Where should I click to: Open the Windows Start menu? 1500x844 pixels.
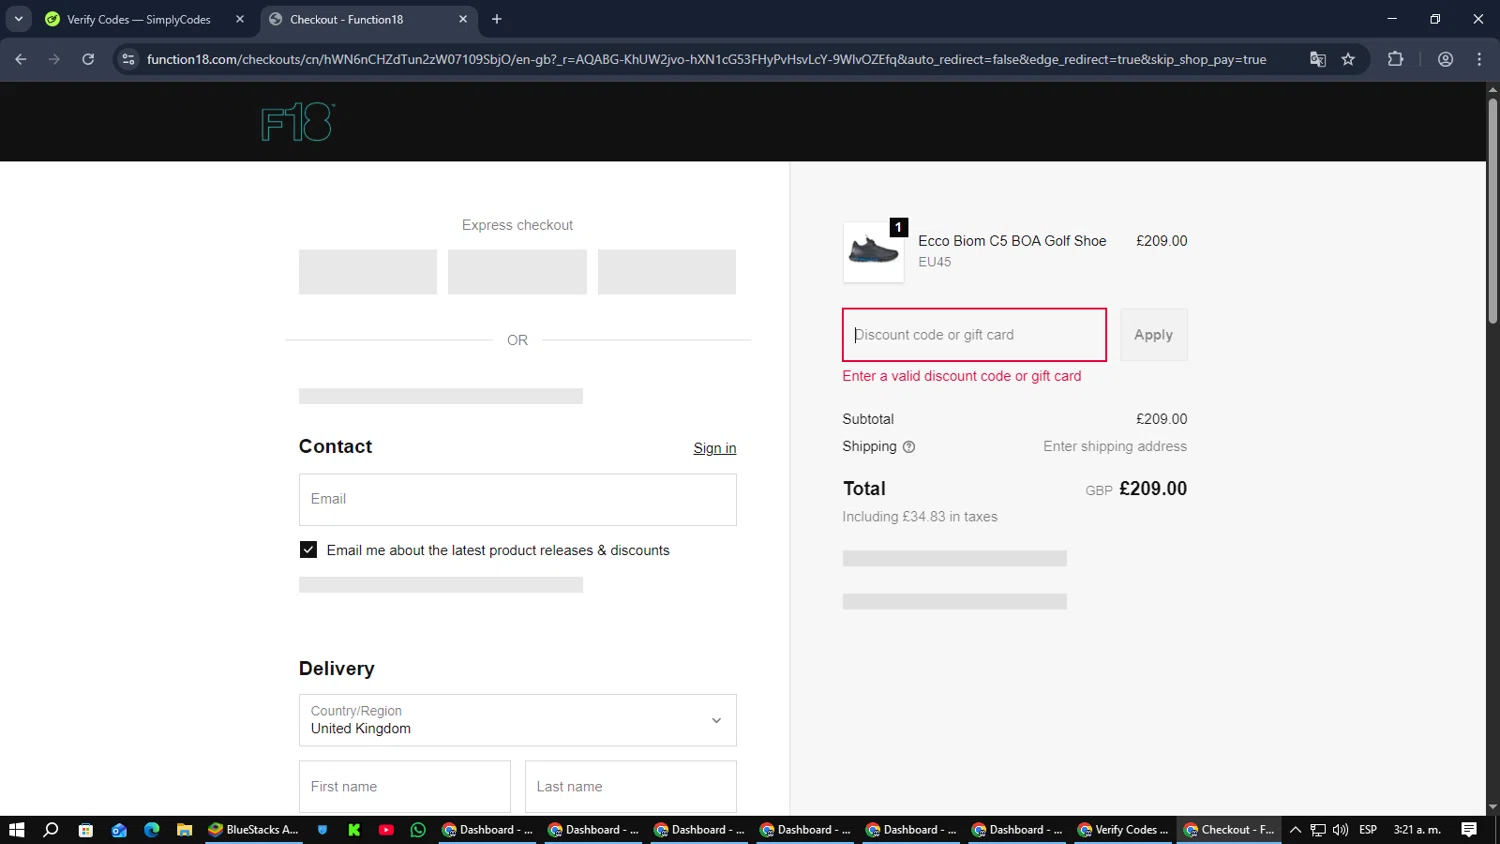pos(16,830)
